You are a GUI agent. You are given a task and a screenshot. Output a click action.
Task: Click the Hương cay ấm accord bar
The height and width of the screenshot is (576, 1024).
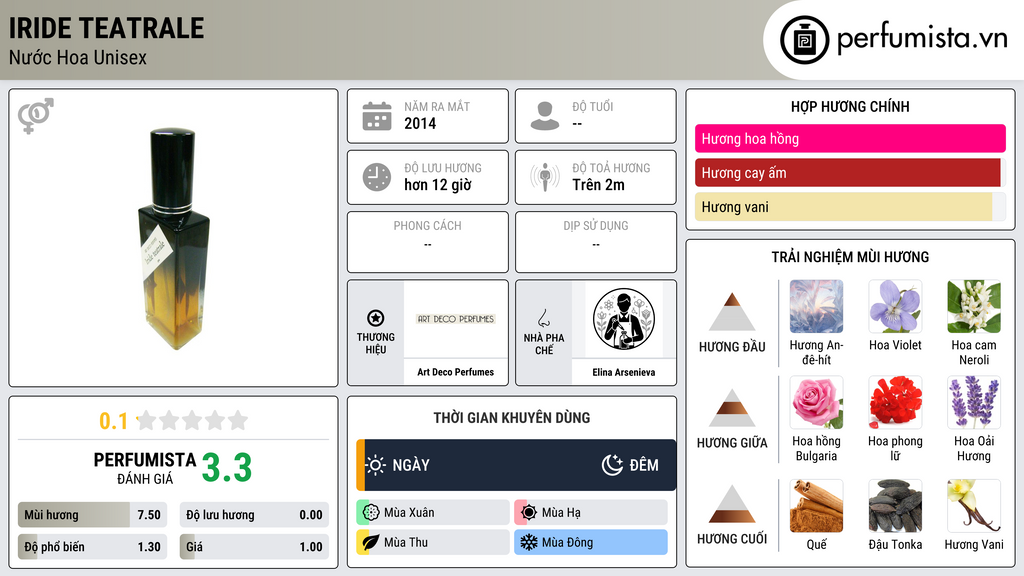click(x=848, y=172)
